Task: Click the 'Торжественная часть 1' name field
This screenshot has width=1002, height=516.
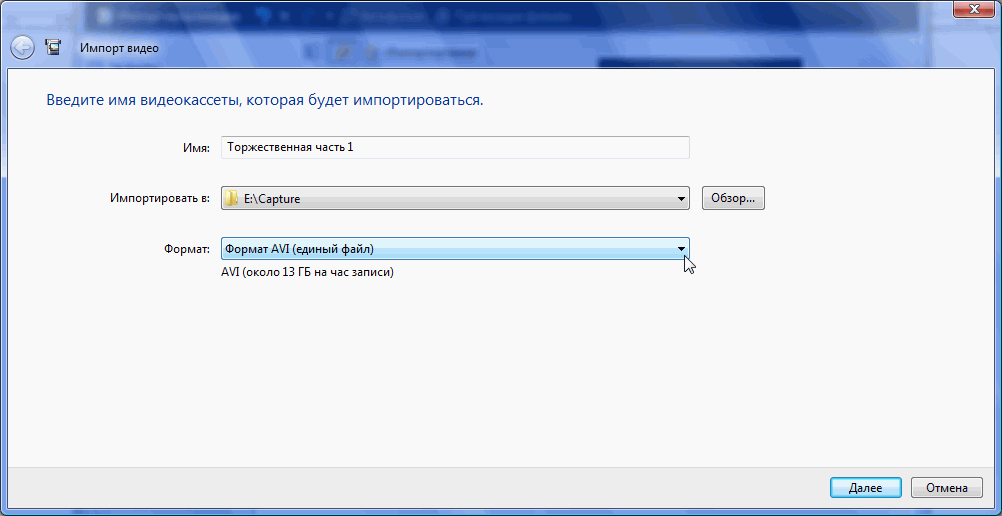Action: click(455, 147)
